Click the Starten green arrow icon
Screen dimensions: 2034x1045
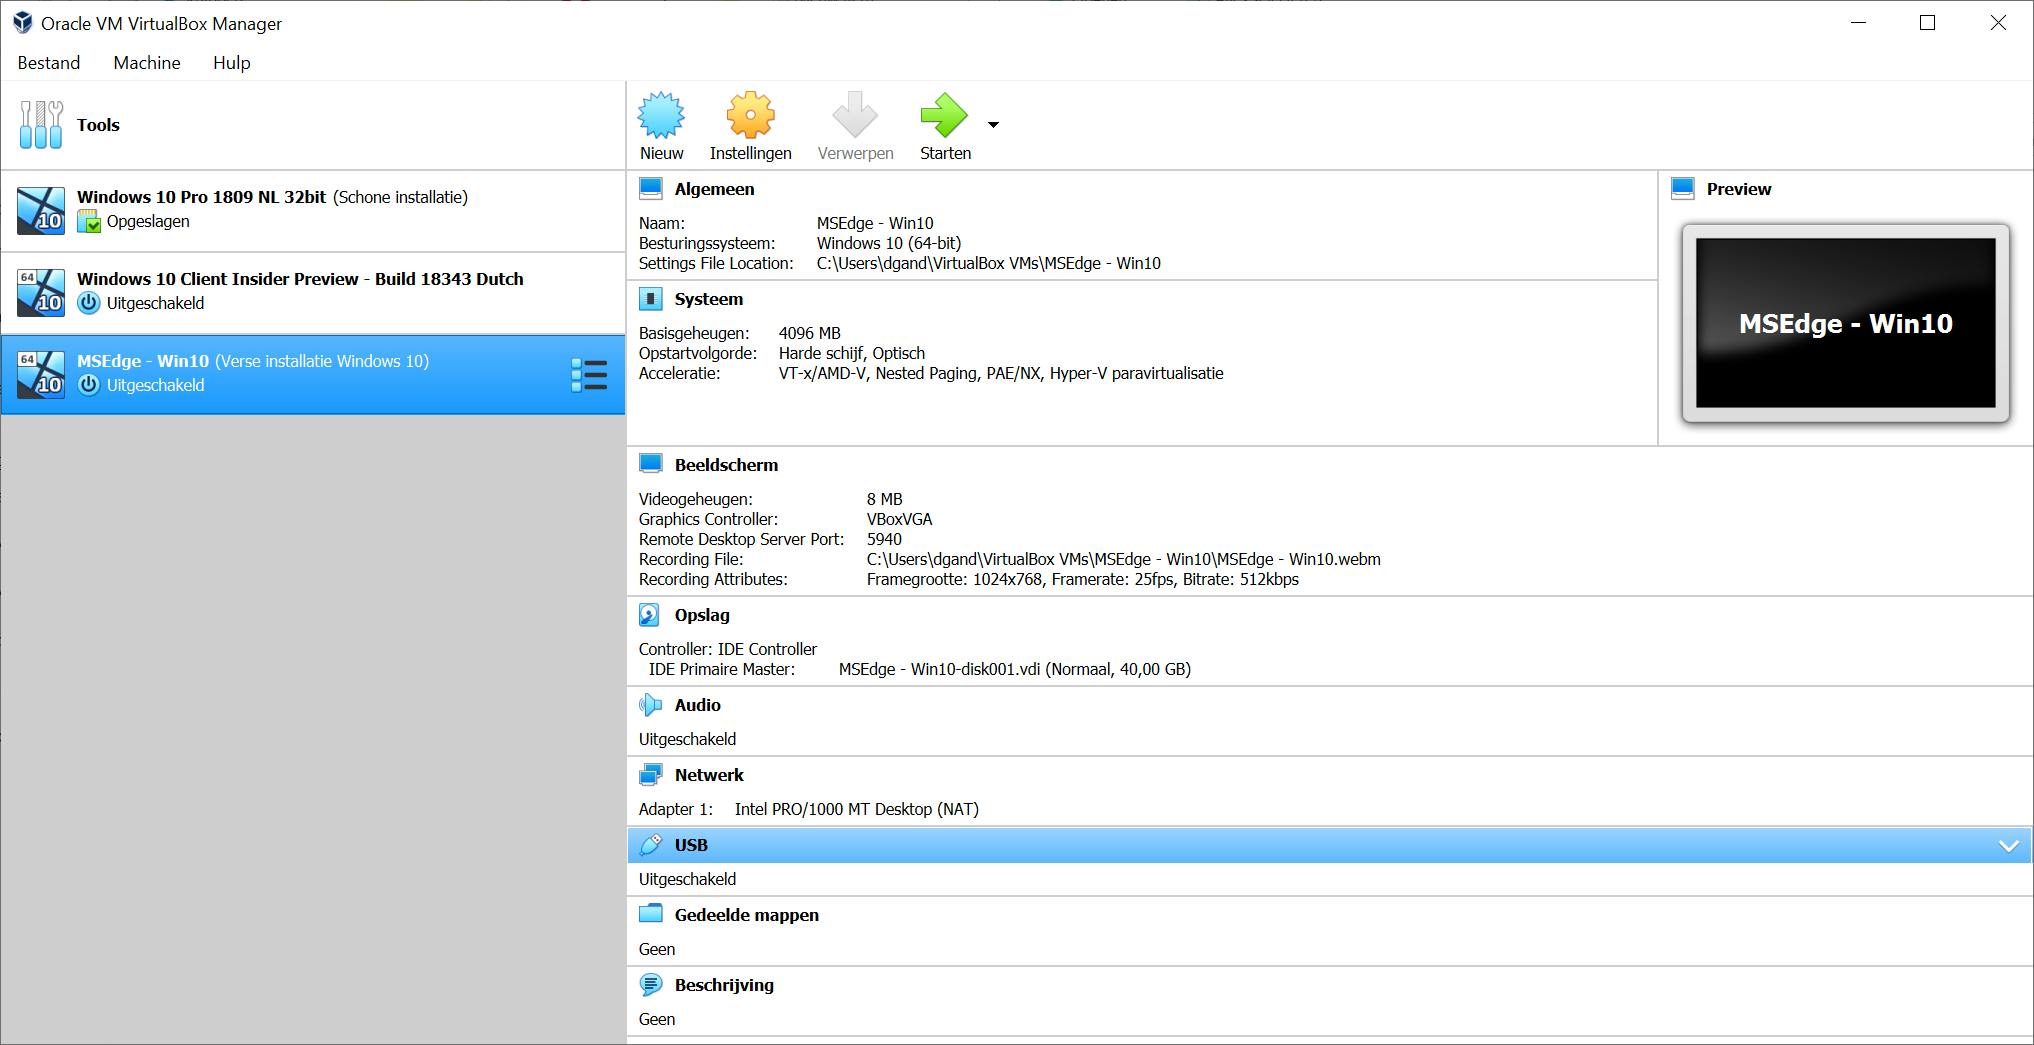[x=942, y=118]
